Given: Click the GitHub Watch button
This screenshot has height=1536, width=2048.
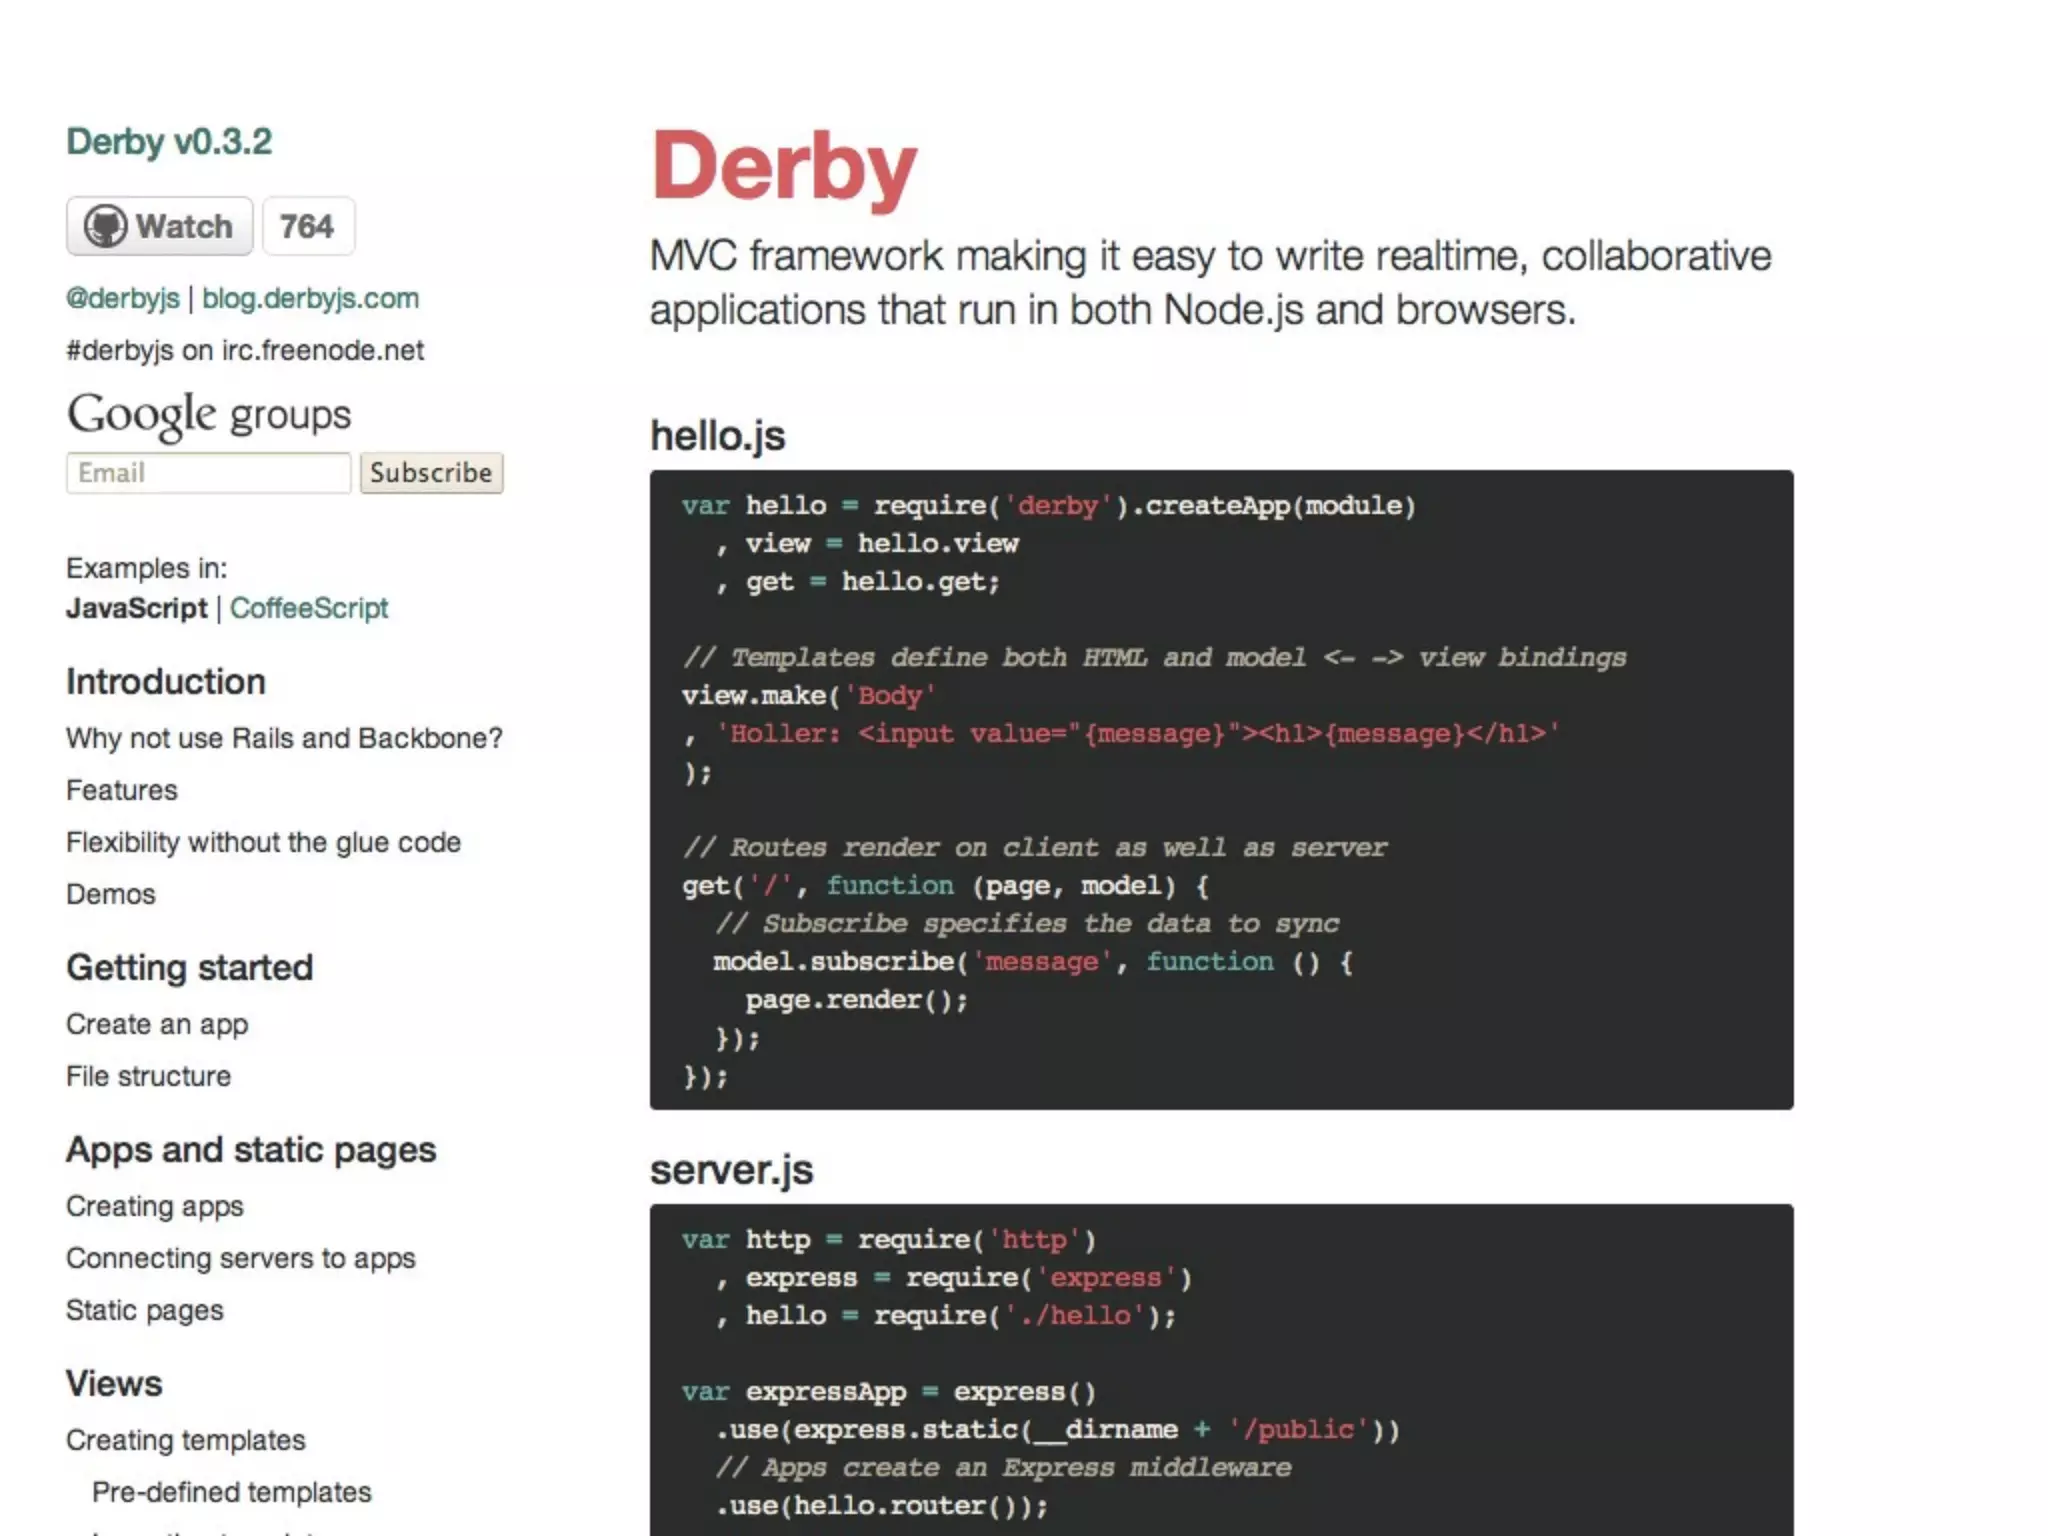Looking at the screenshot, I should pyautogui.click(x=159, y=226).
